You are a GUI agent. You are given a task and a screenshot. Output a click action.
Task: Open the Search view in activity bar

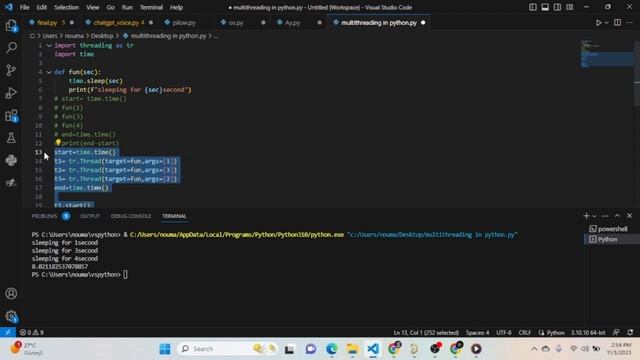11,47
